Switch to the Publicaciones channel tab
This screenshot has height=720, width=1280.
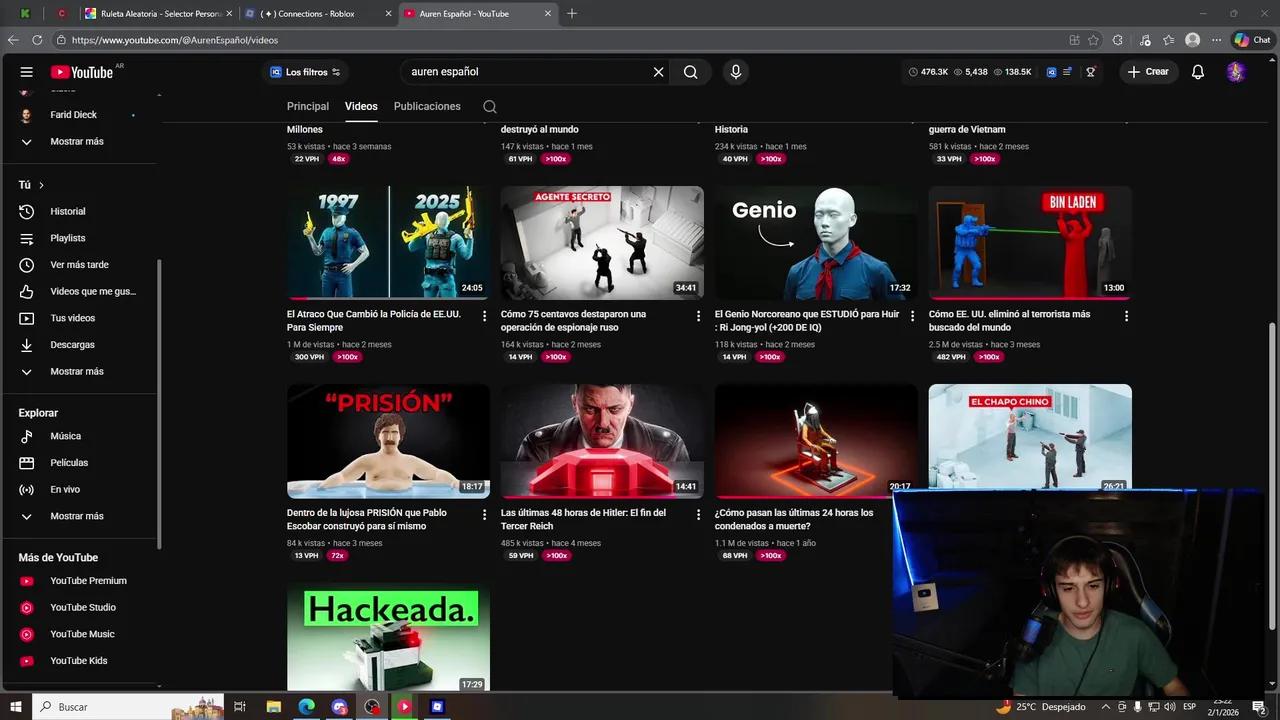tap(427, 106)
